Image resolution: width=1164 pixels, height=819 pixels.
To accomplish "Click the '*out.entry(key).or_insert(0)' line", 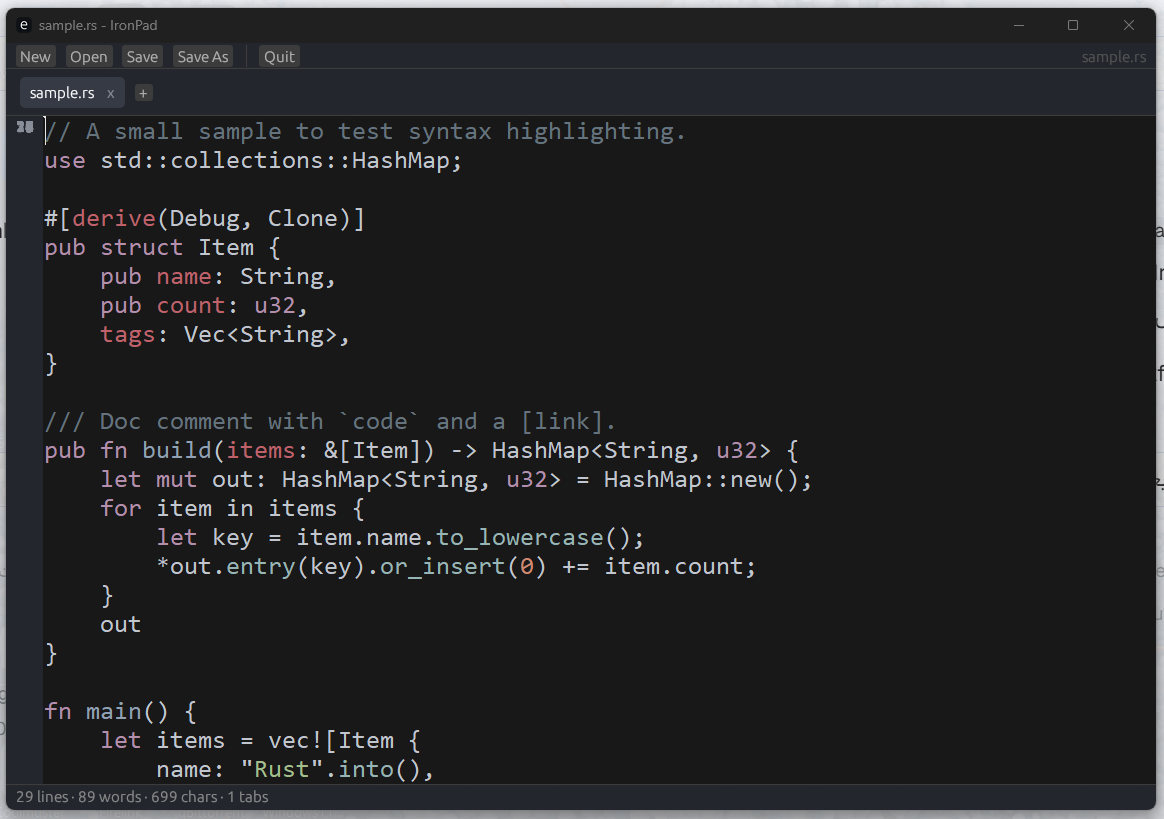I will click(x=457, y=566).
